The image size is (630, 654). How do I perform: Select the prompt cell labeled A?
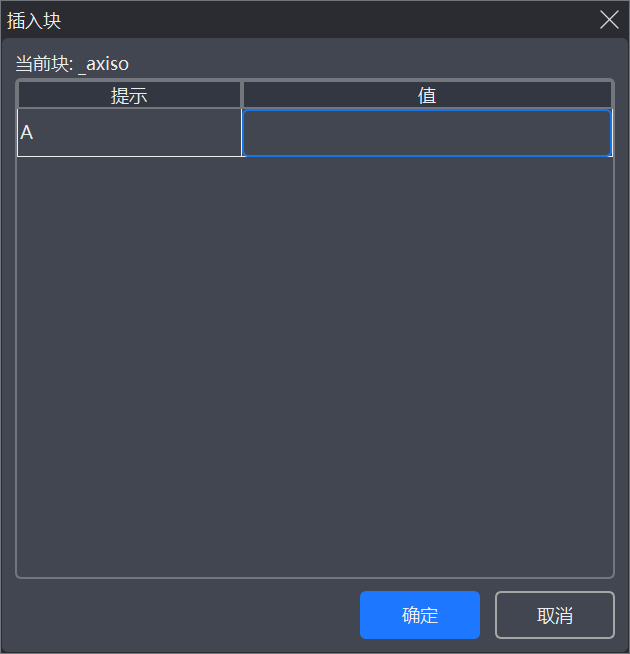129,133
